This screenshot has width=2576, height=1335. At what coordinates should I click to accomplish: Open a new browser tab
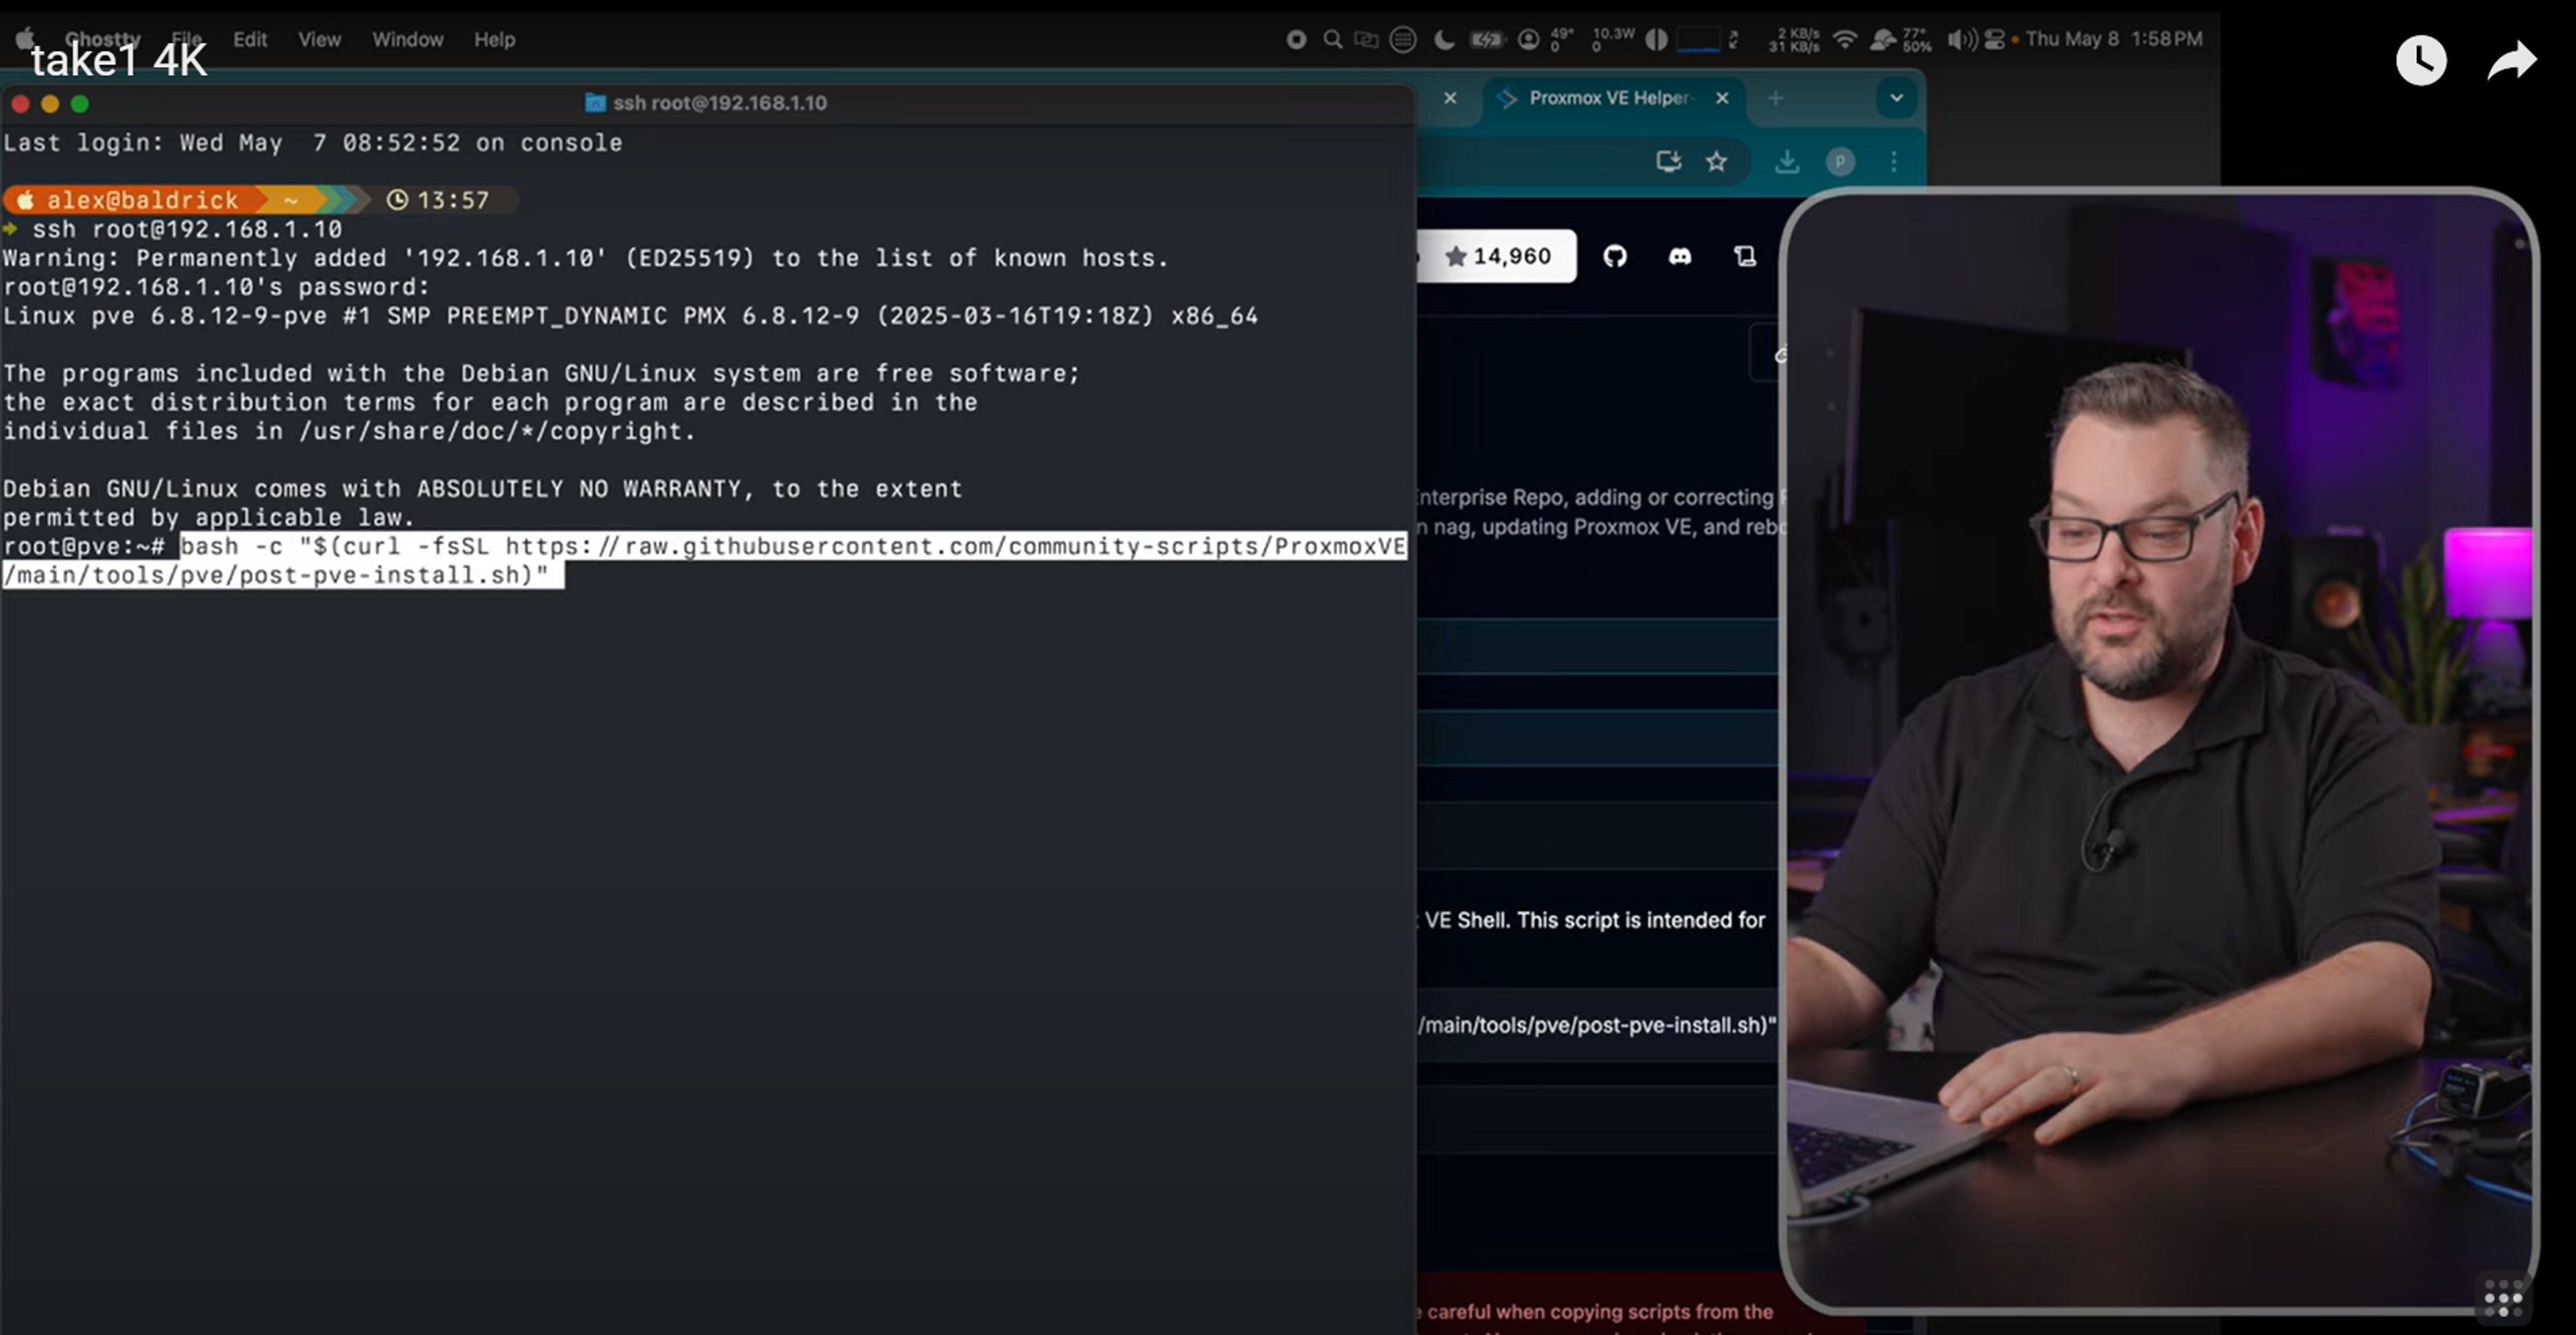tap(1775, 98)
